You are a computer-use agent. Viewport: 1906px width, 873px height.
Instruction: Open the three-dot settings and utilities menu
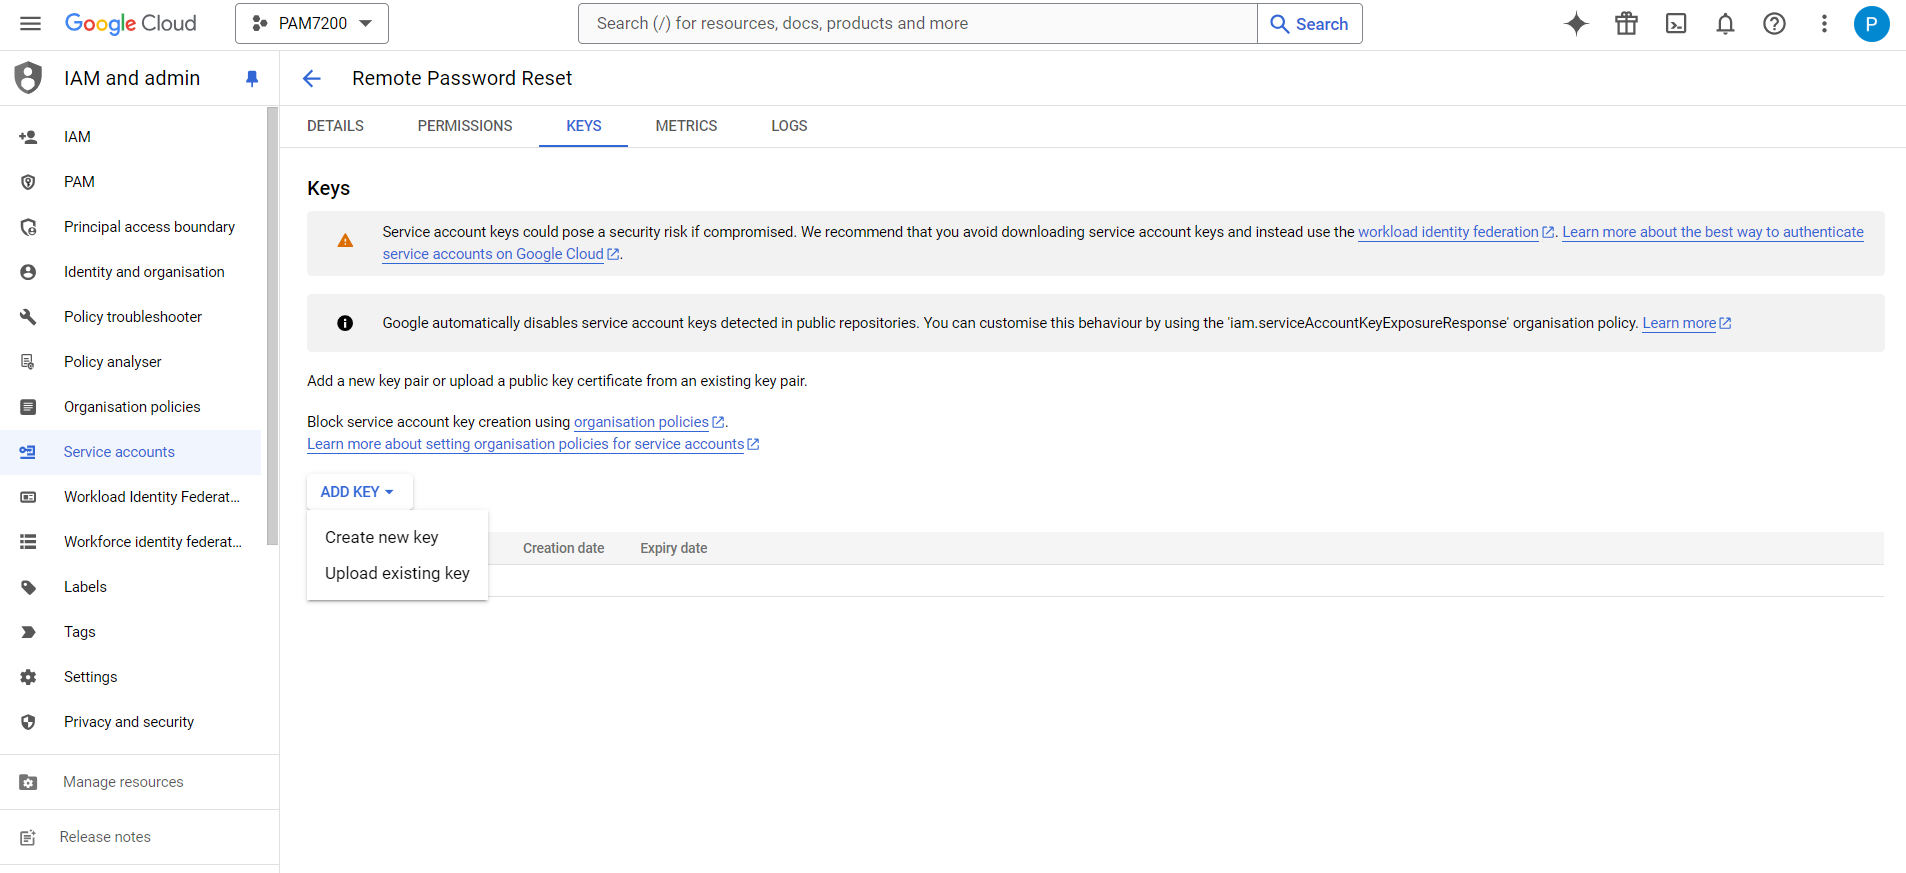1824,24
